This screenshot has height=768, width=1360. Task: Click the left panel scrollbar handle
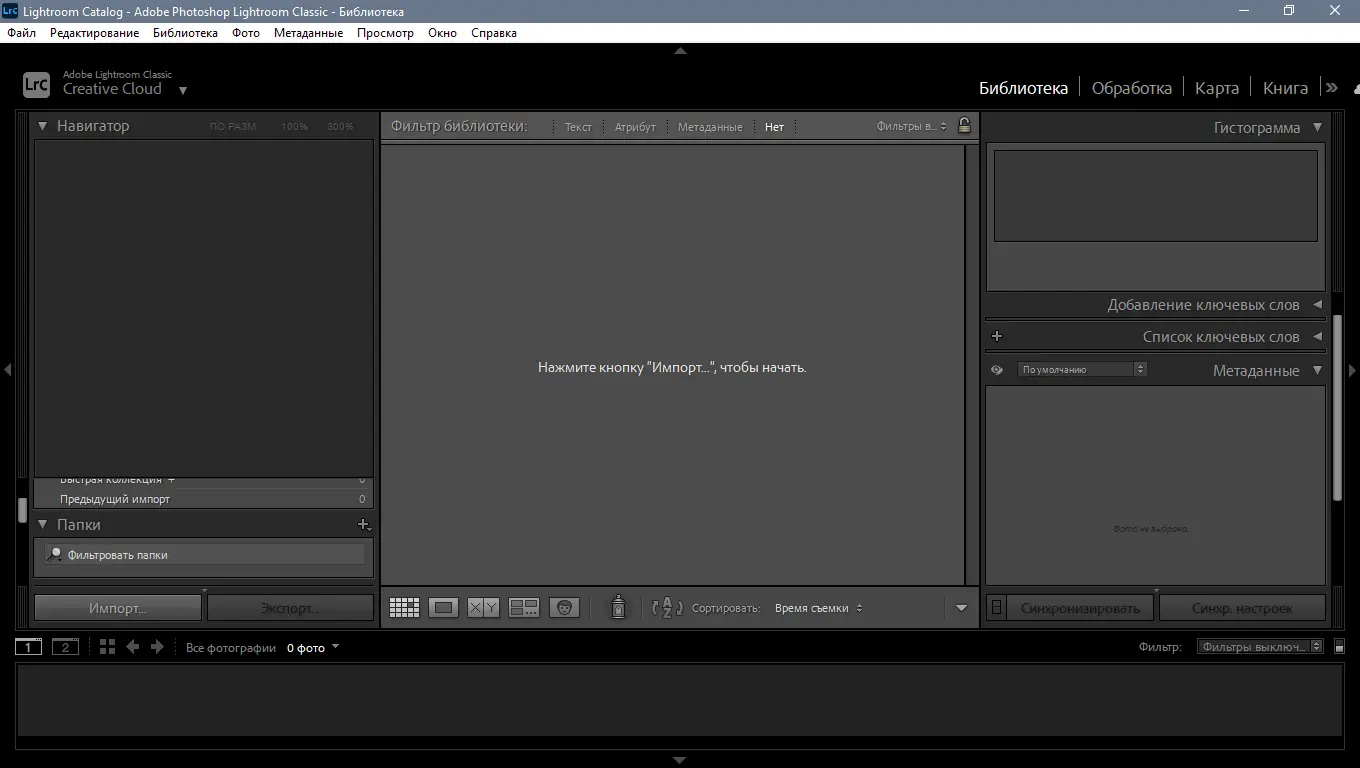[x=22, y=510]
